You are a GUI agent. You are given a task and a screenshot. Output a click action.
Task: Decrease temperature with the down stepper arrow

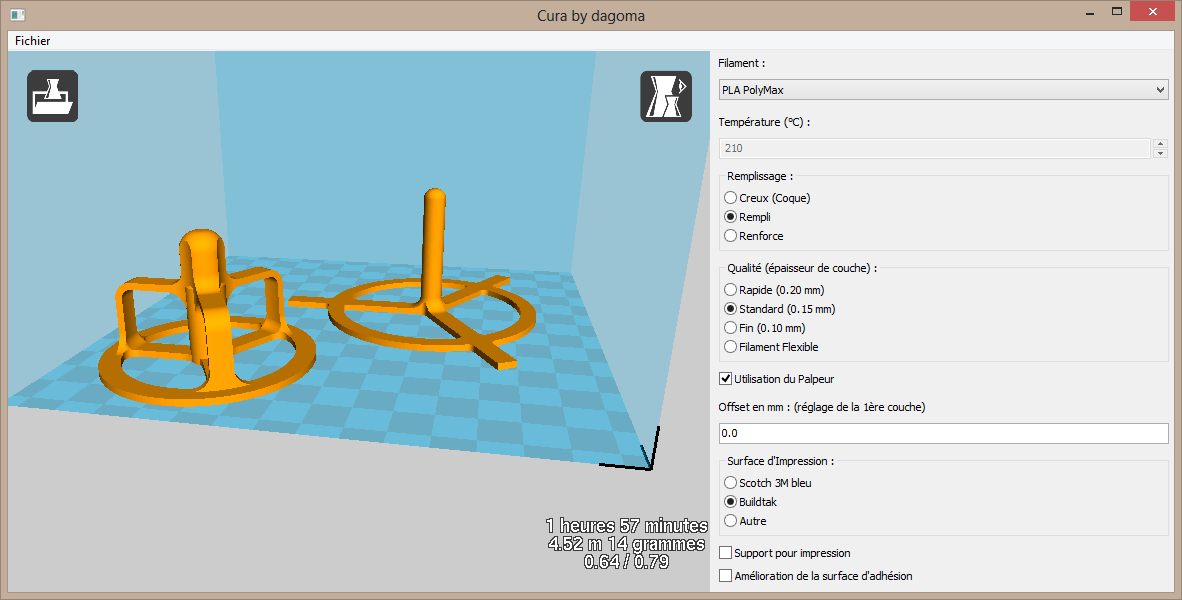pos(1160,153)
